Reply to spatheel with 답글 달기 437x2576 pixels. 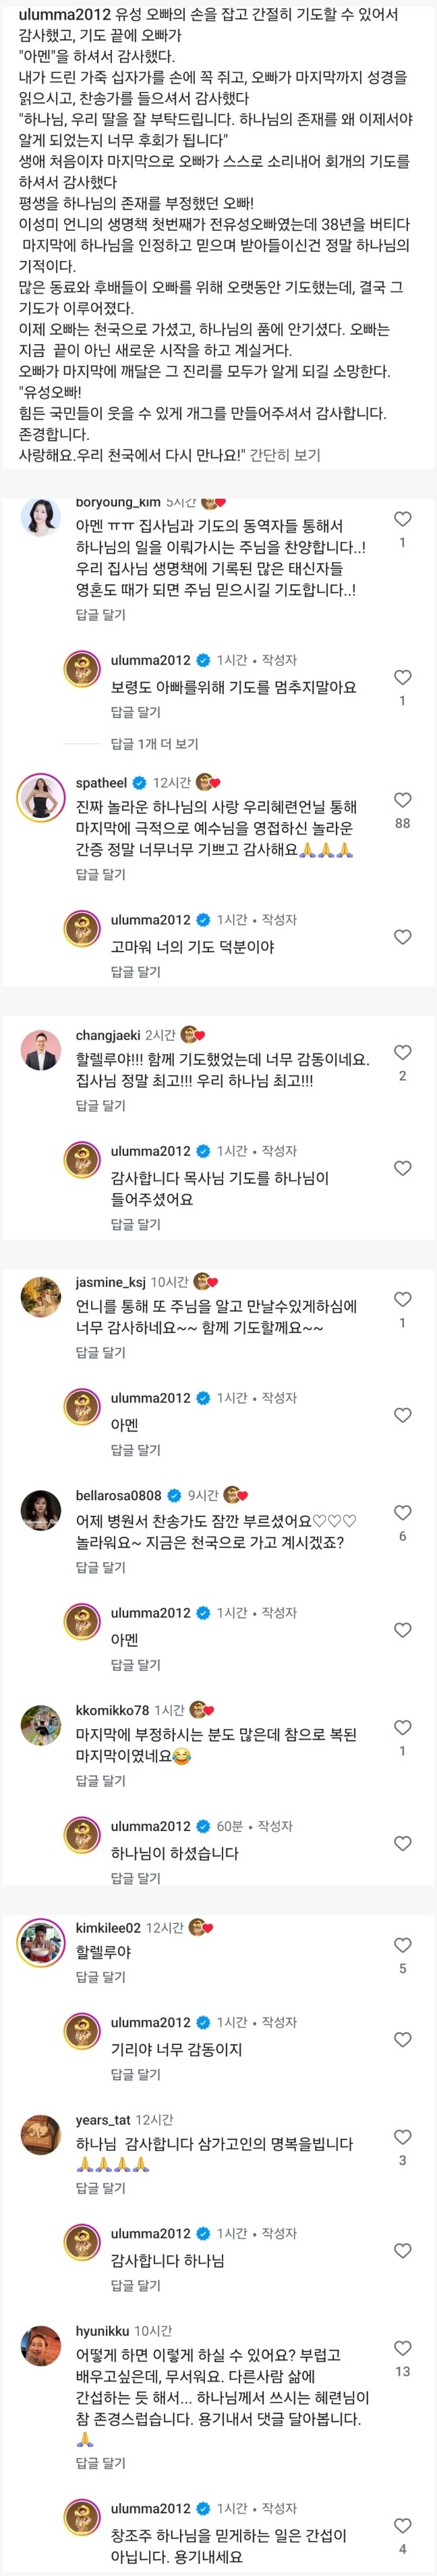101,874
